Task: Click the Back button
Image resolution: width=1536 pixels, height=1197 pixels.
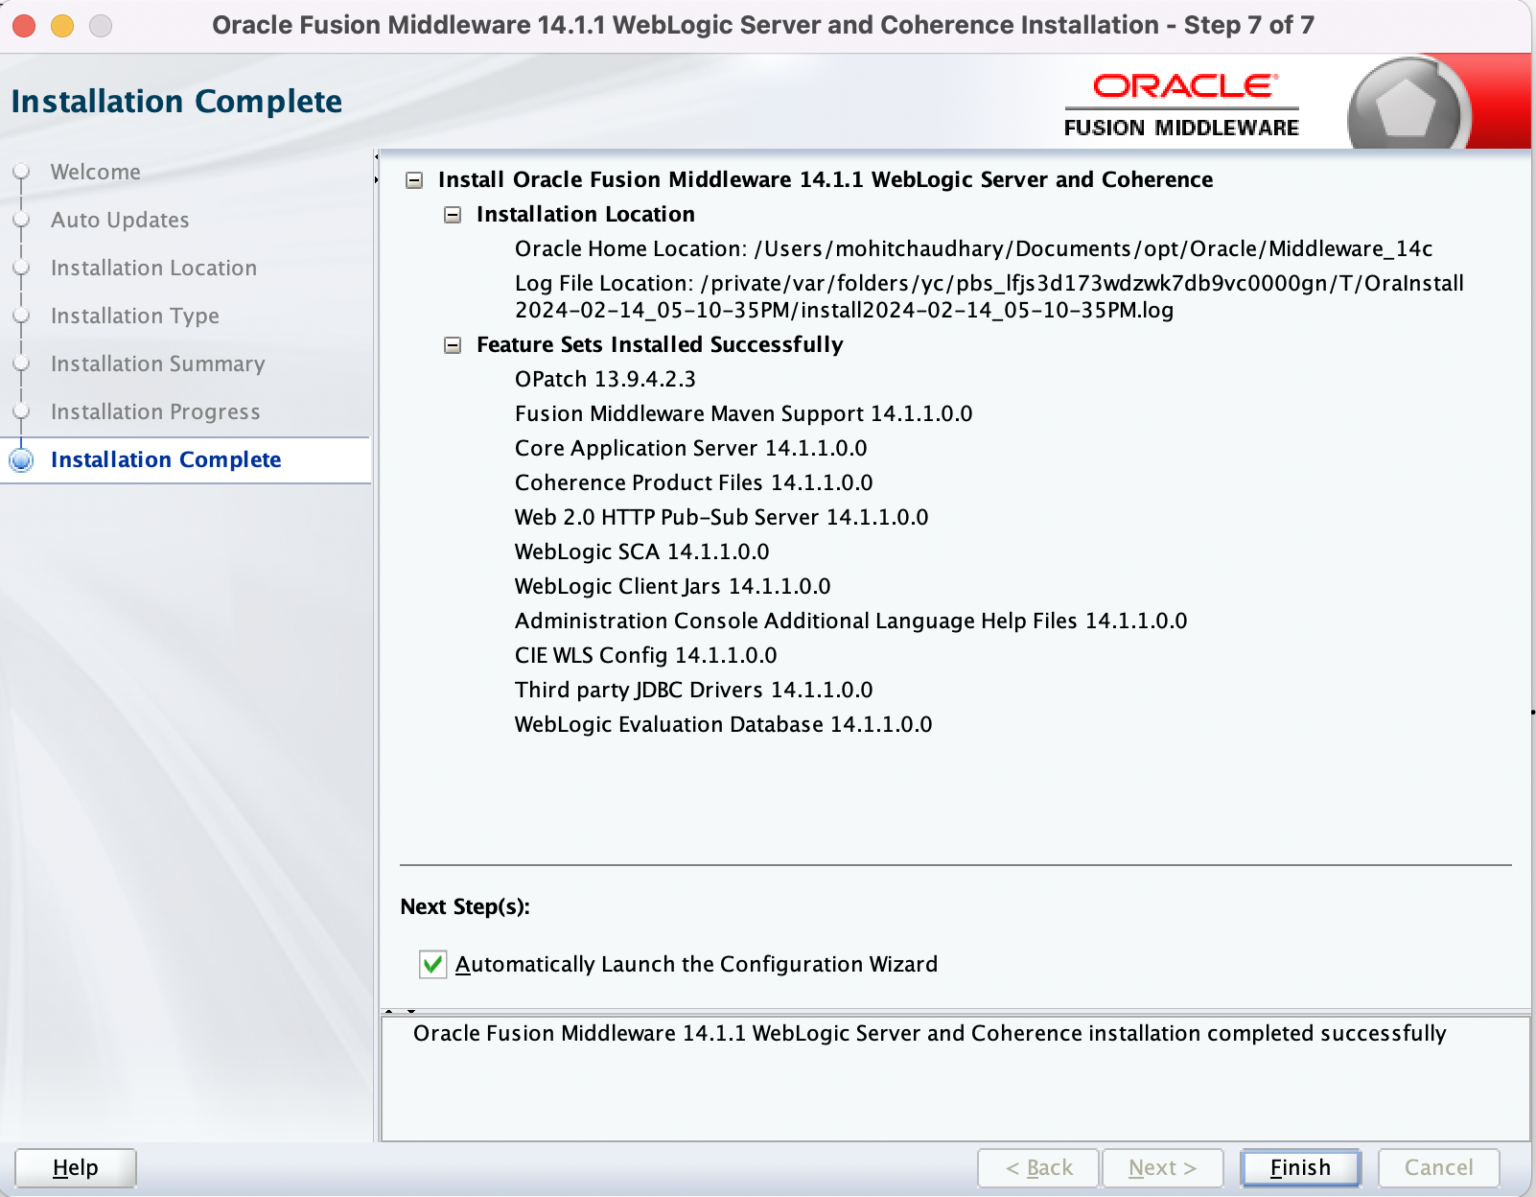Action: [x=1038, y=1167]
